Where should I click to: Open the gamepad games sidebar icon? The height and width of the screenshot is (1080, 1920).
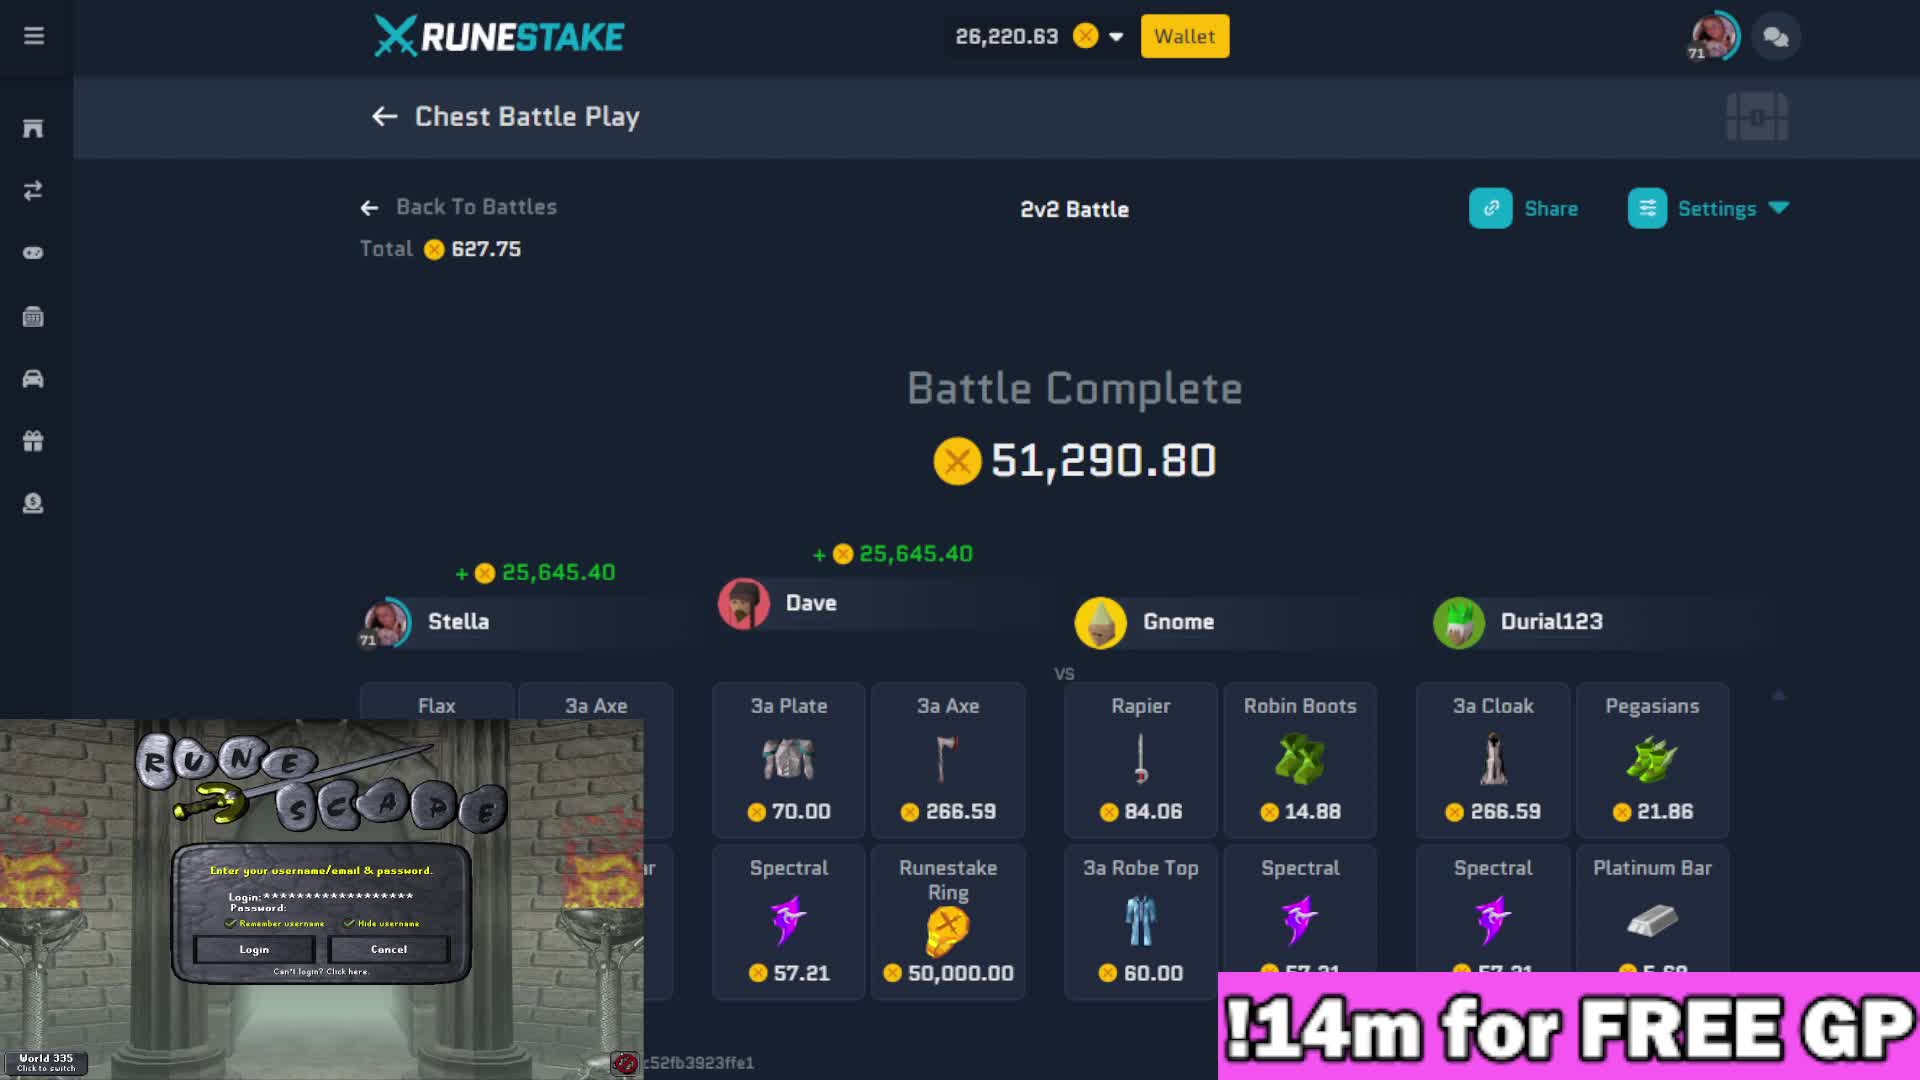(33, 253)
